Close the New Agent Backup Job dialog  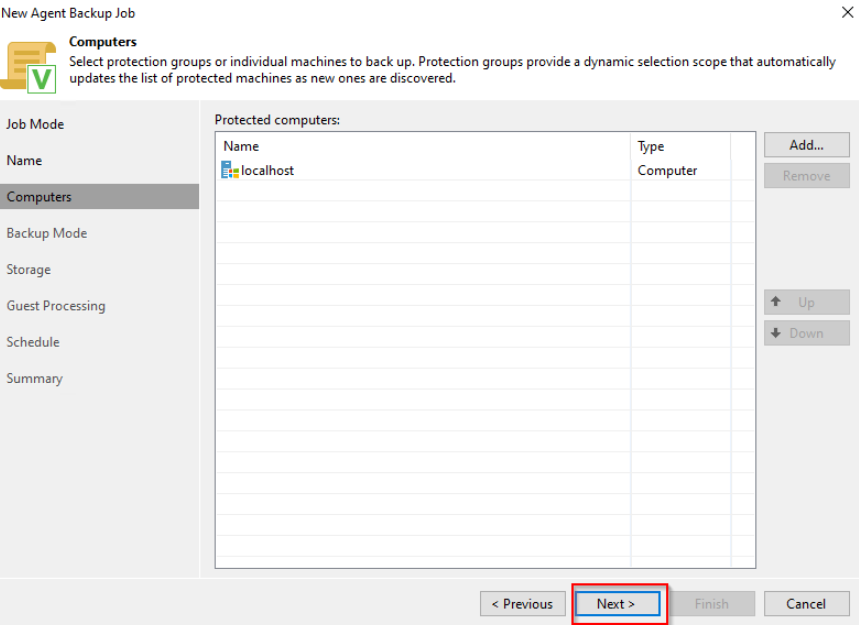(x=849, y=13)
